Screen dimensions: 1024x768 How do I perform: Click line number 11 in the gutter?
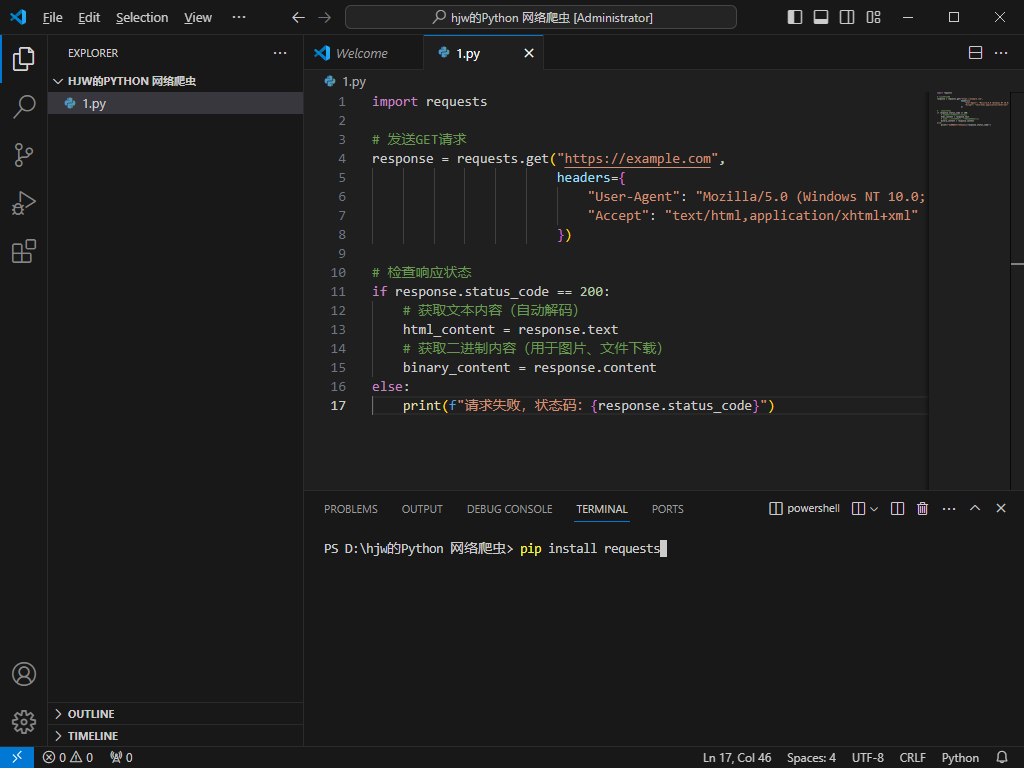(338, 292)
